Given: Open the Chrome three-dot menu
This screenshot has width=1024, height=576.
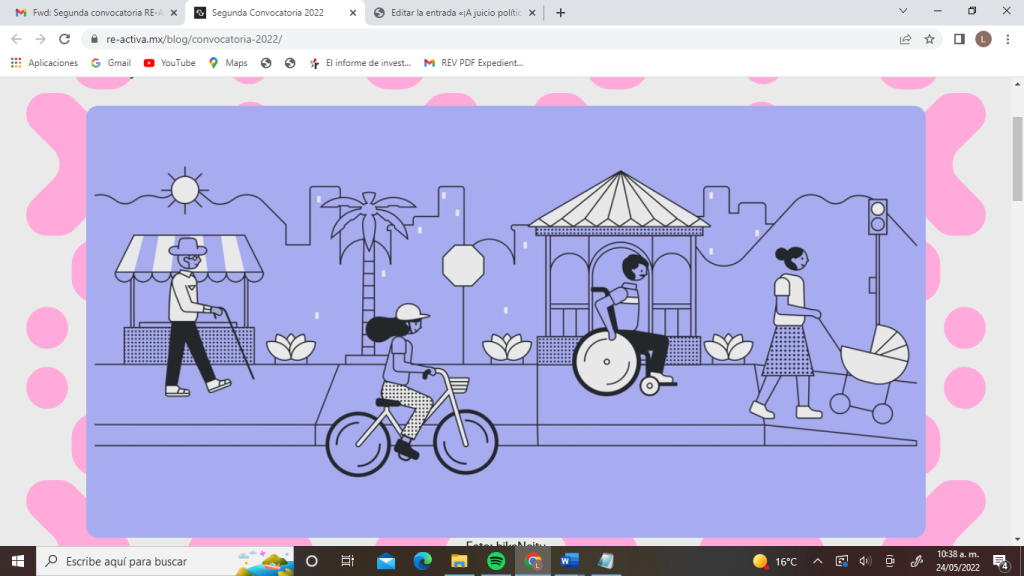Looking at the screenshot, I should pos(1007,39).
